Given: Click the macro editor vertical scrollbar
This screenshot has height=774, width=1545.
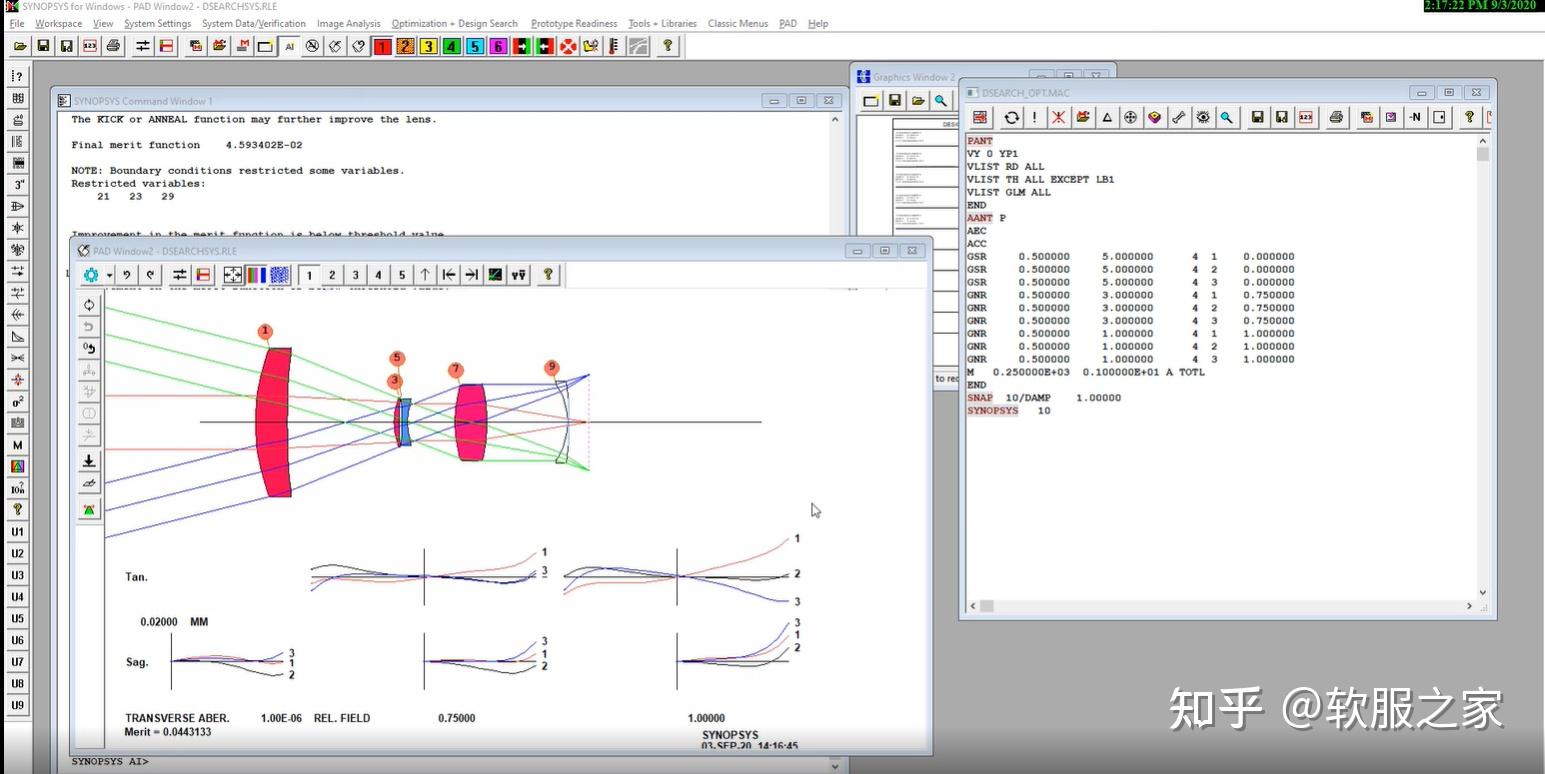Looking at the screenshot, I should tap(1483, 367).
